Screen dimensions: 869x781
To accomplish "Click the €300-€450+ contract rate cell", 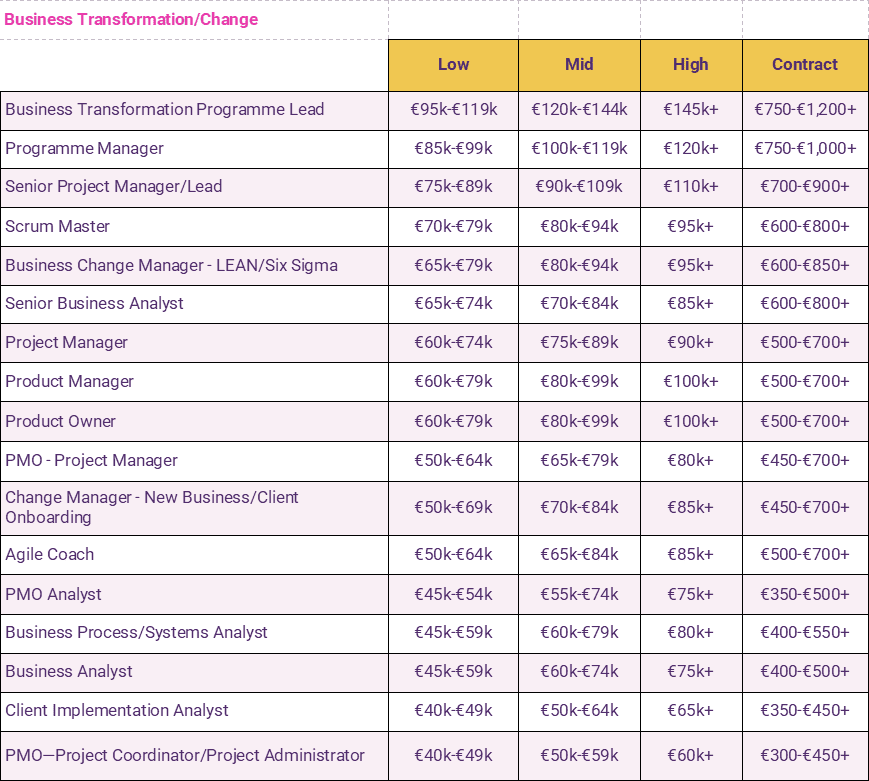I will 804,756.
